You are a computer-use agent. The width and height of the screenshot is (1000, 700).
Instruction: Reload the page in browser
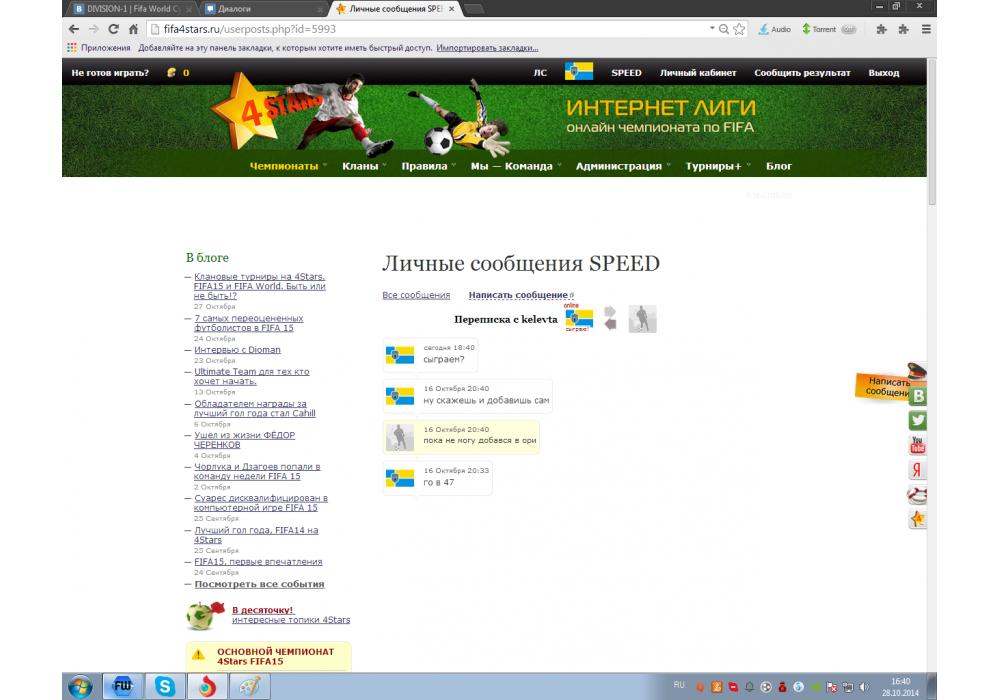[x=113, y=29]
